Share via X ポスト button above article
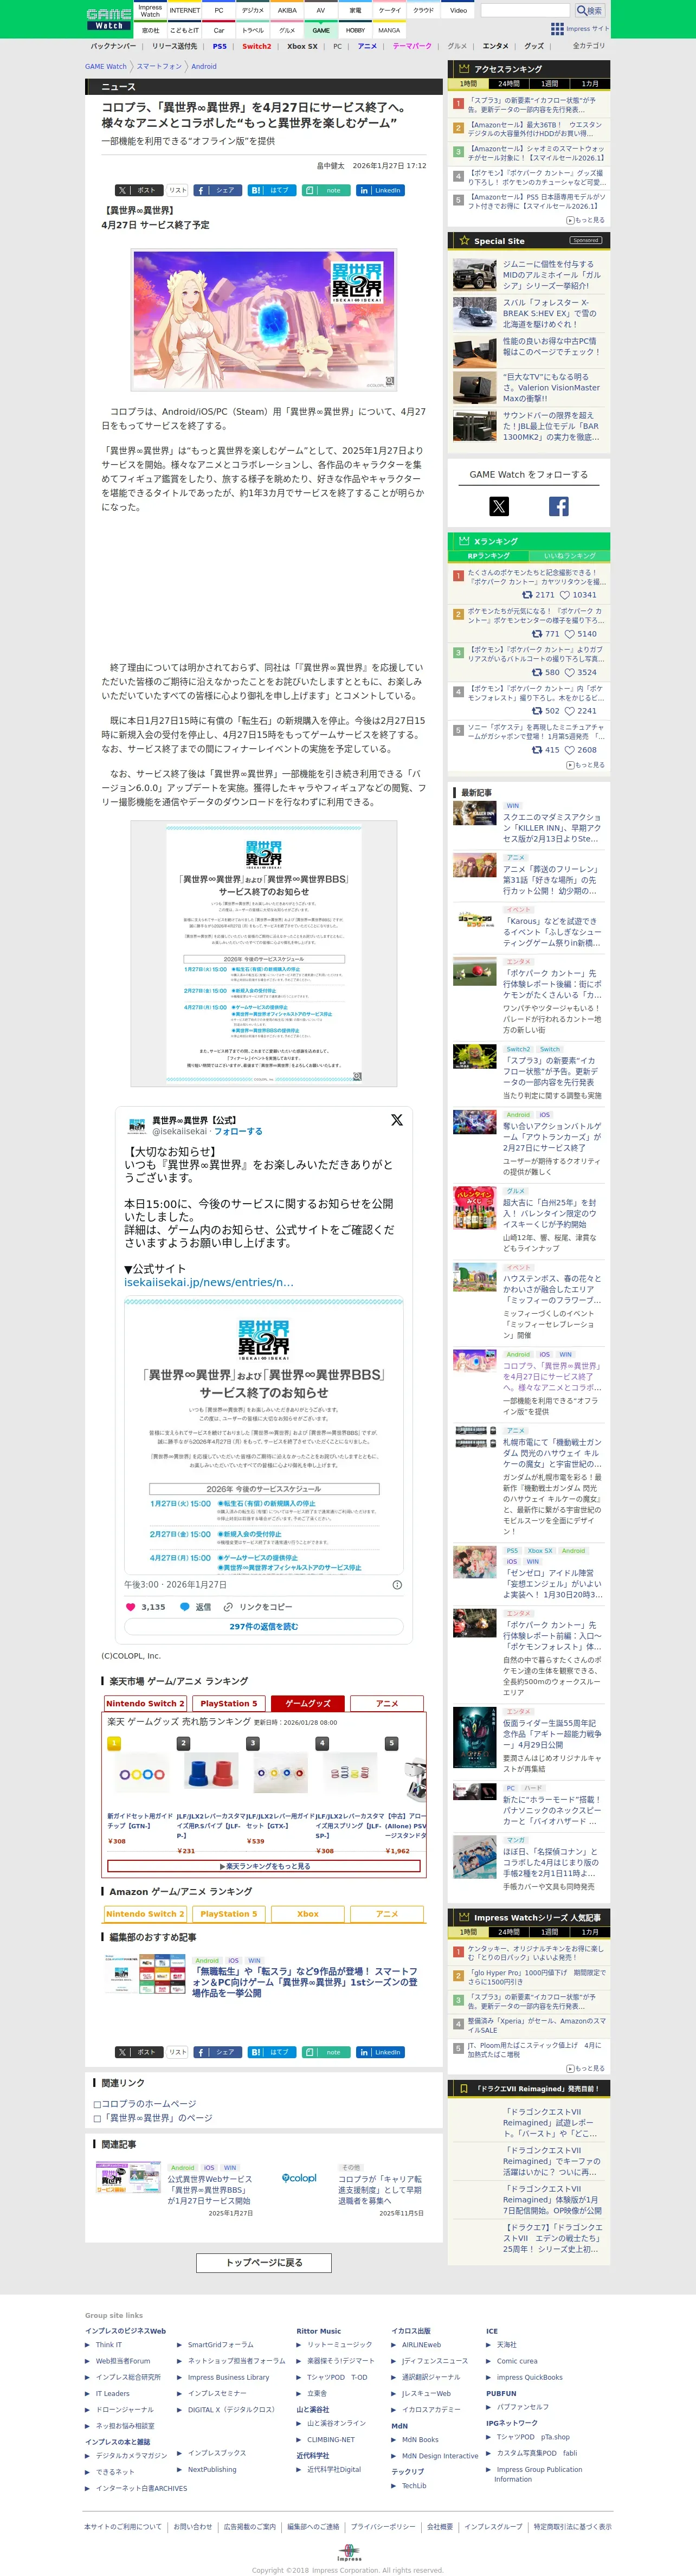The image size is (696, 2576). click(138, 190)
